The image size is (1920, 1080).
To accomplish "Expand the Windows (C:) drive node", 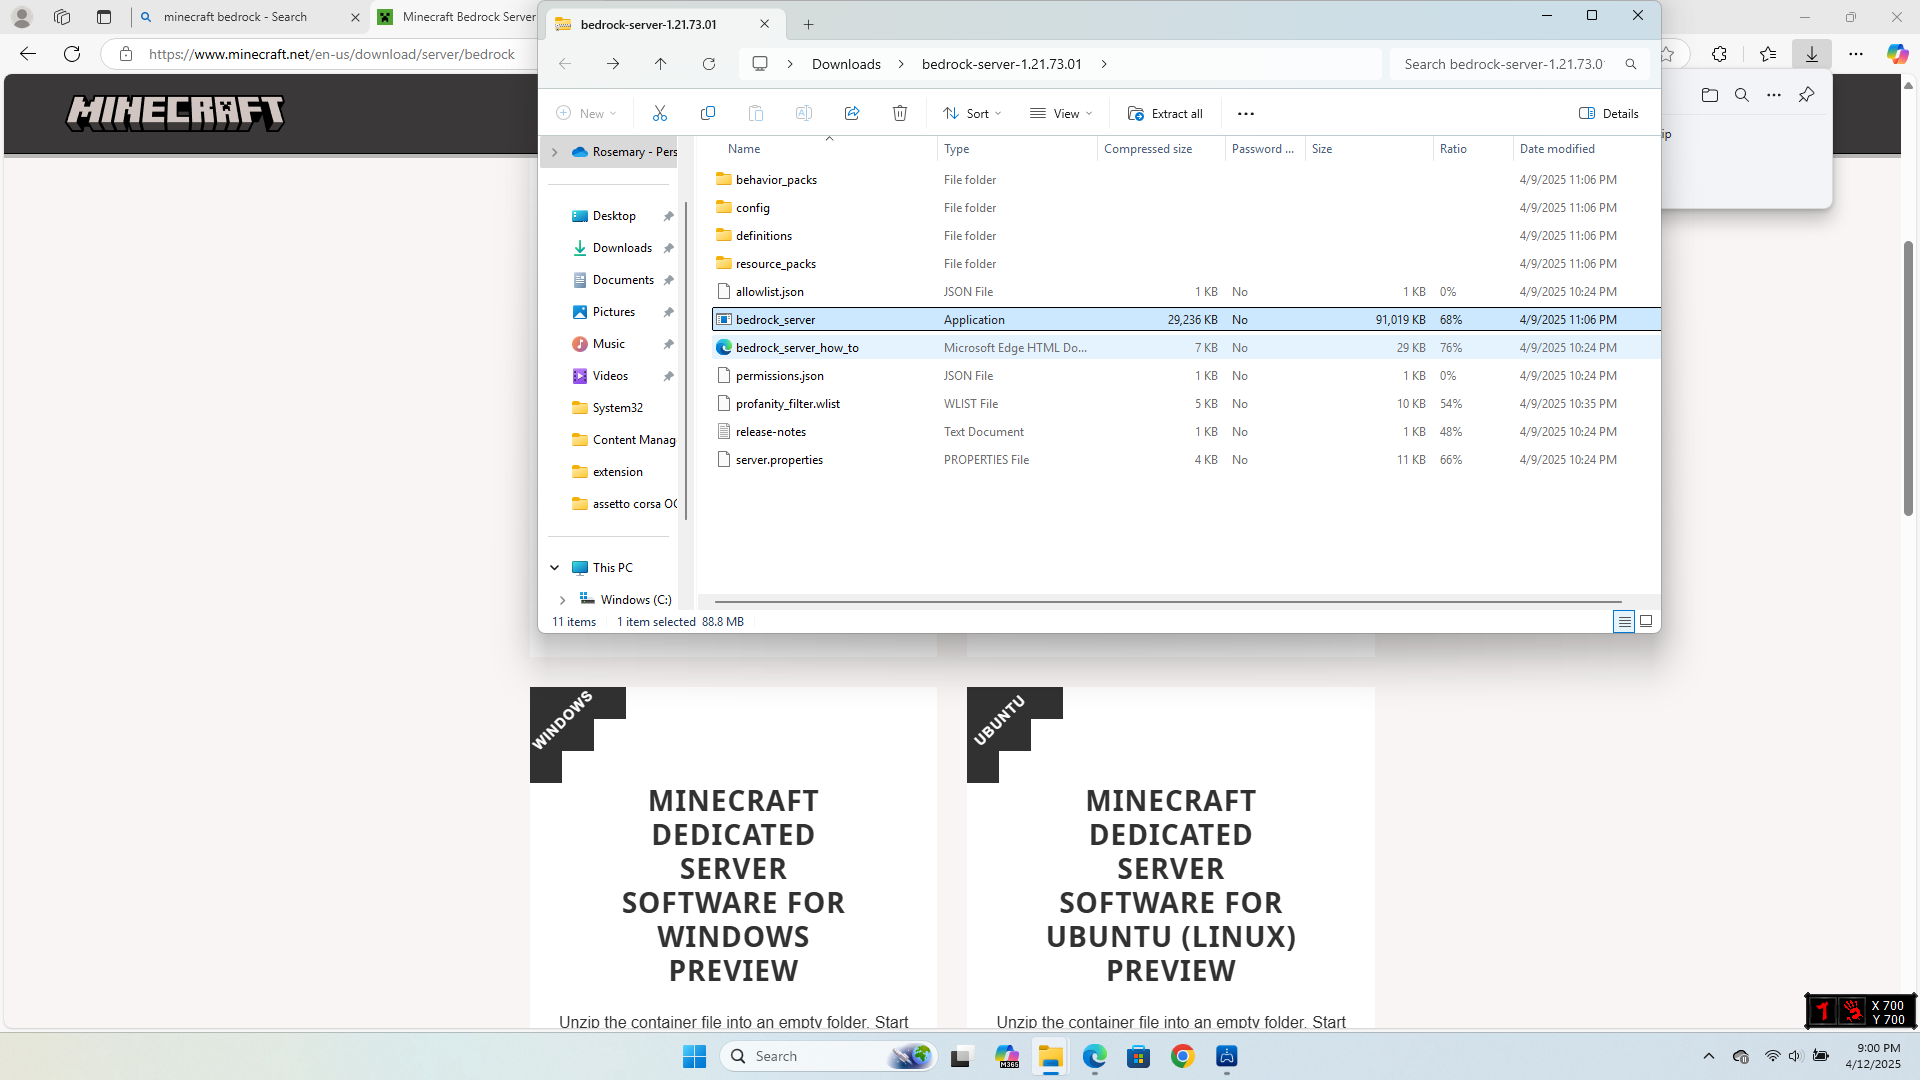I will [x=563, y=600].
